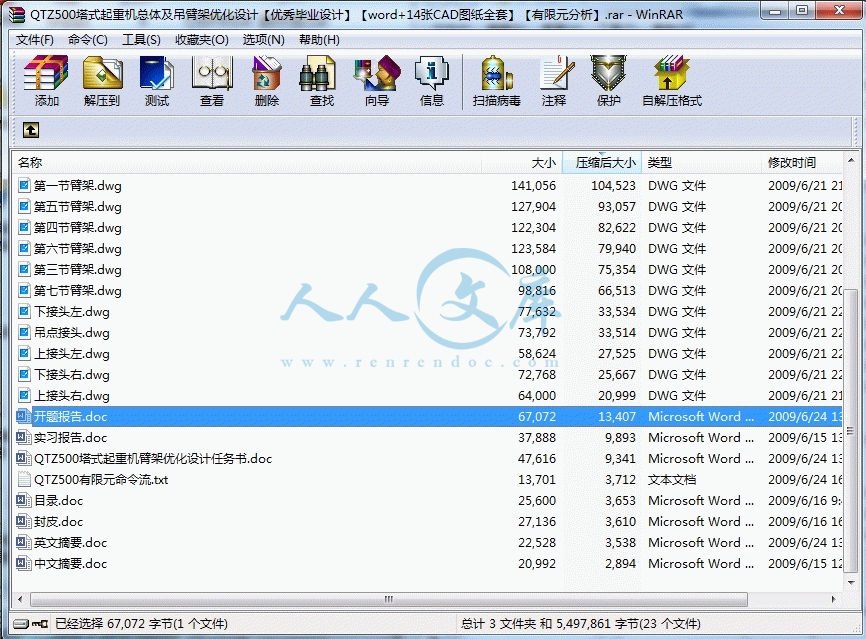866x639 pixels.
Task: Click the drive and key status bar icon
Action: tap(30, 624)
